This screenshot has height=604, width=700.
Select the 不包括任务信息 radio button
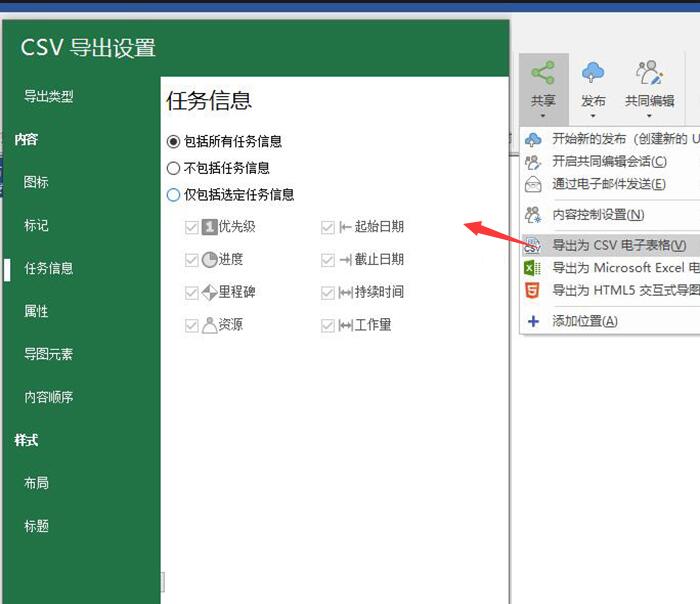173,168
